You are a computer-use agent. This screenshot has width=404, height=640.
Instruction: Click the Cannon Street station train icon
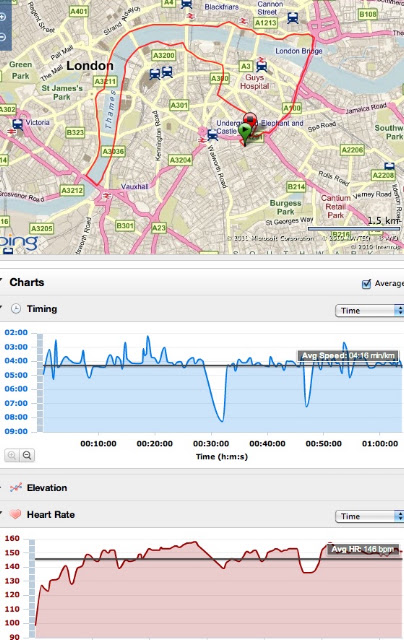tap(293, 18)
